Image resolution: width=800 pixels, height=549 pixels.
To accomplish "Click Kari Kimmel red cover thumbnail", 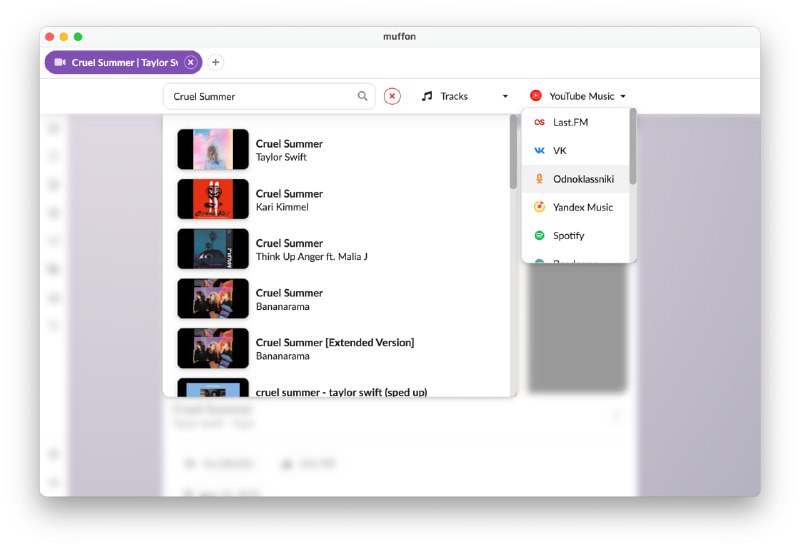I will [x=213, y=199].
